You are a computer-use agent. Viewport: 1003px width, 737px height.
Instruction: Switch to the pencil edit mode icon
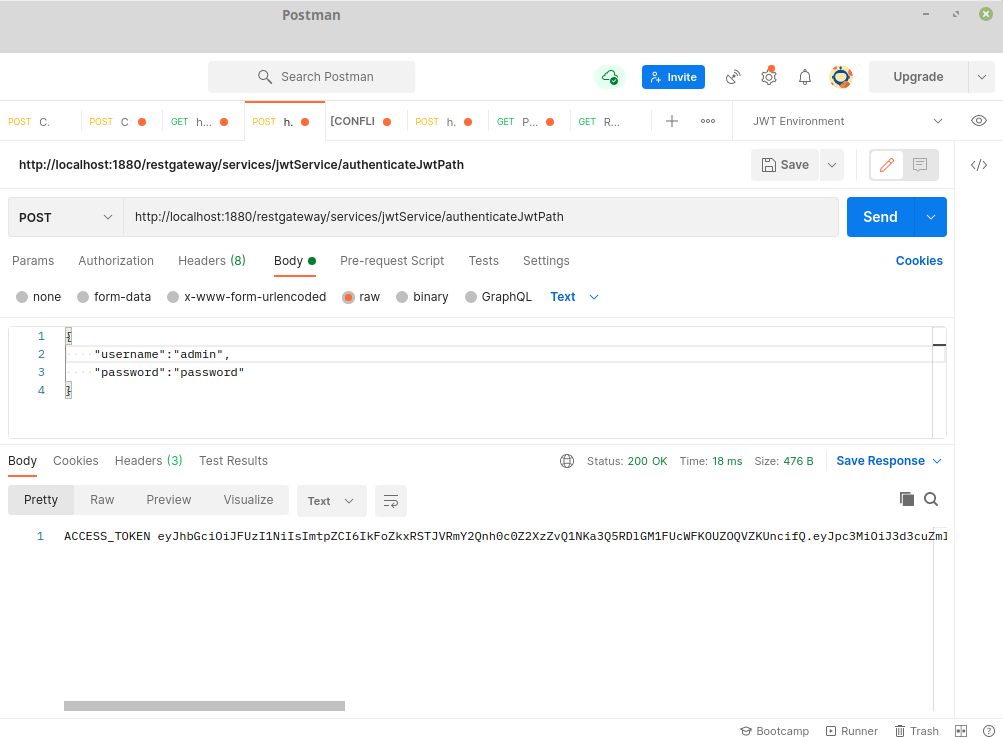887,165
